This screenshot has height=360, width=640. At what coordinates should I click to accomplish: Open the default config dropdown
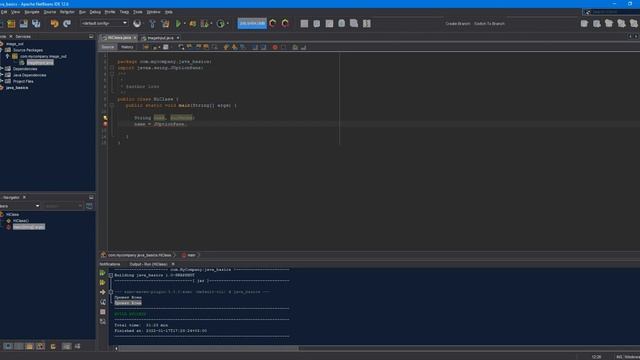point(104,23)
